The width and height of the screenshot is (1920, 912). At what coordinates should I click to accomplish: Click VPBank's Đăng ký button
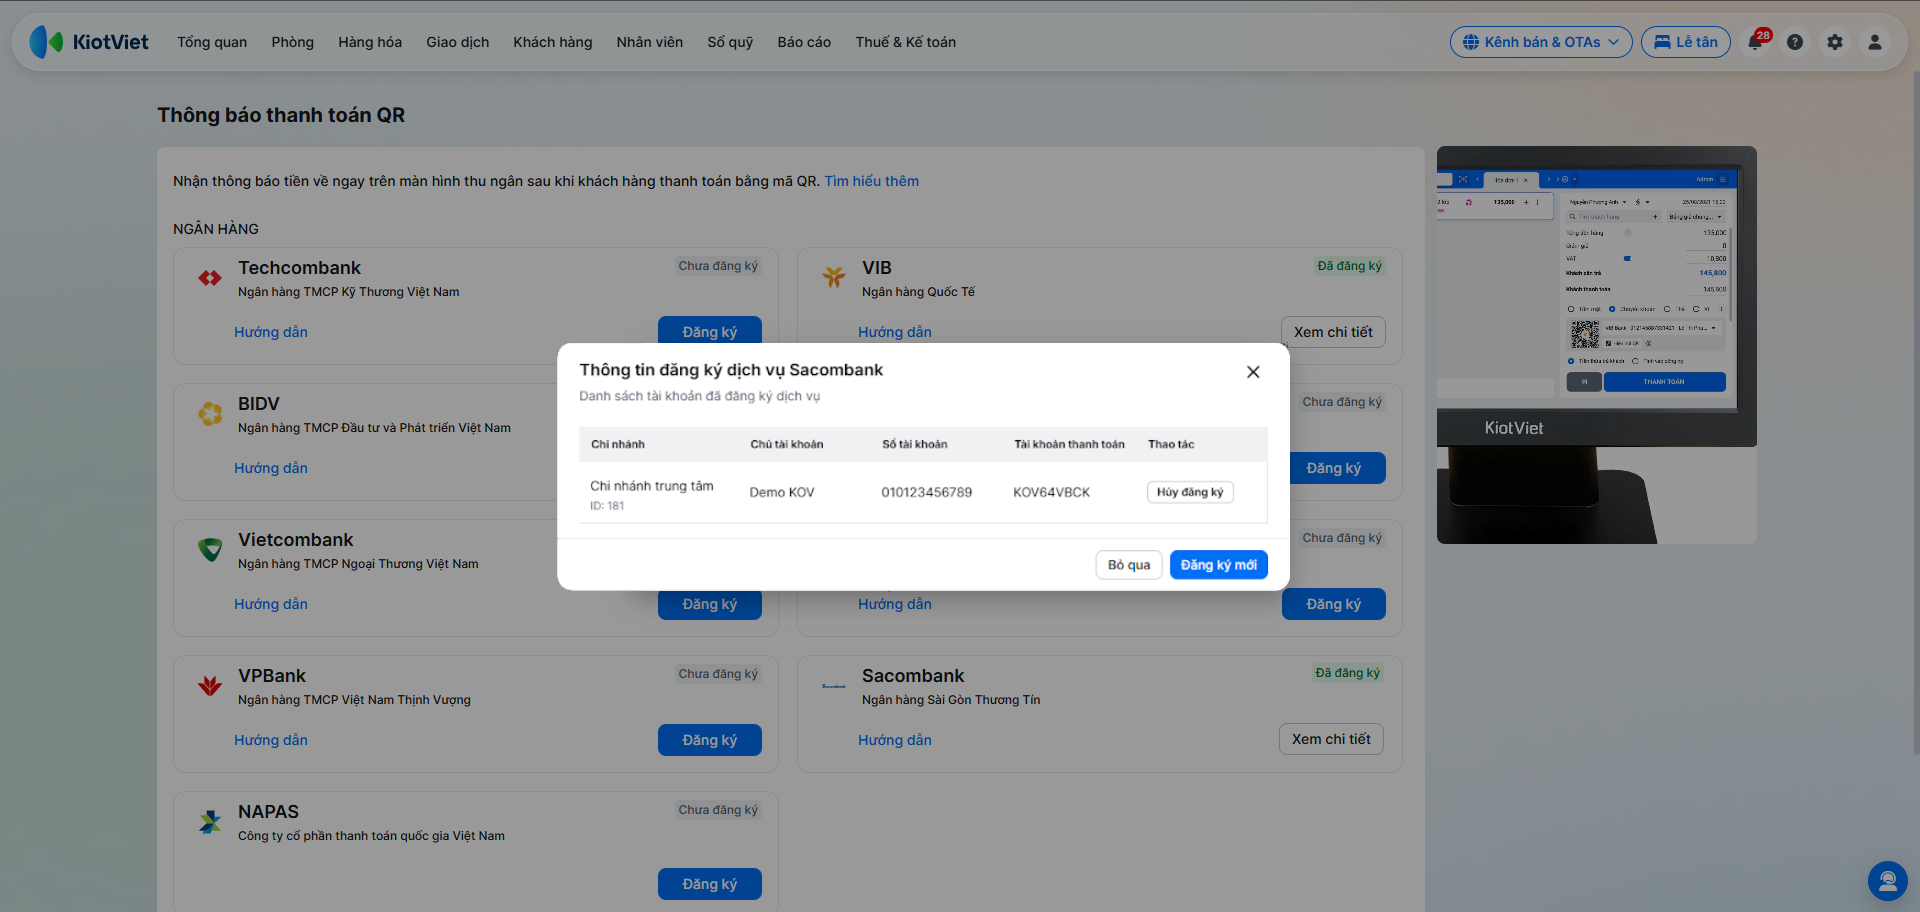[x=710, y=740]
